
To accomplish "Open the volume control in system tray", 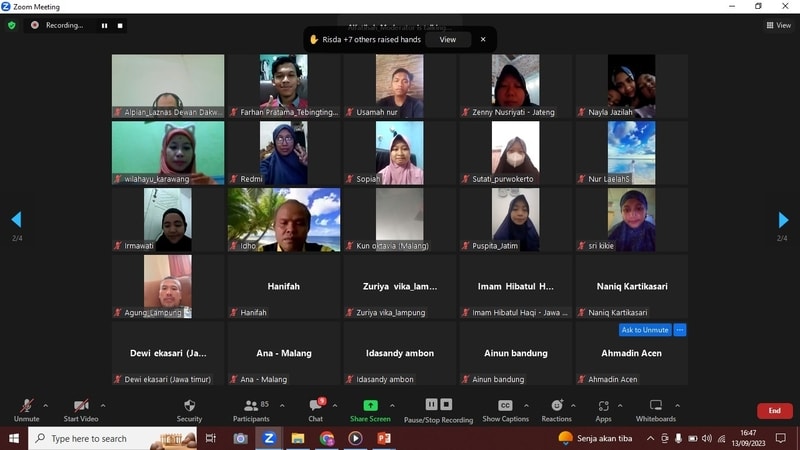I will tap(707, 438).
